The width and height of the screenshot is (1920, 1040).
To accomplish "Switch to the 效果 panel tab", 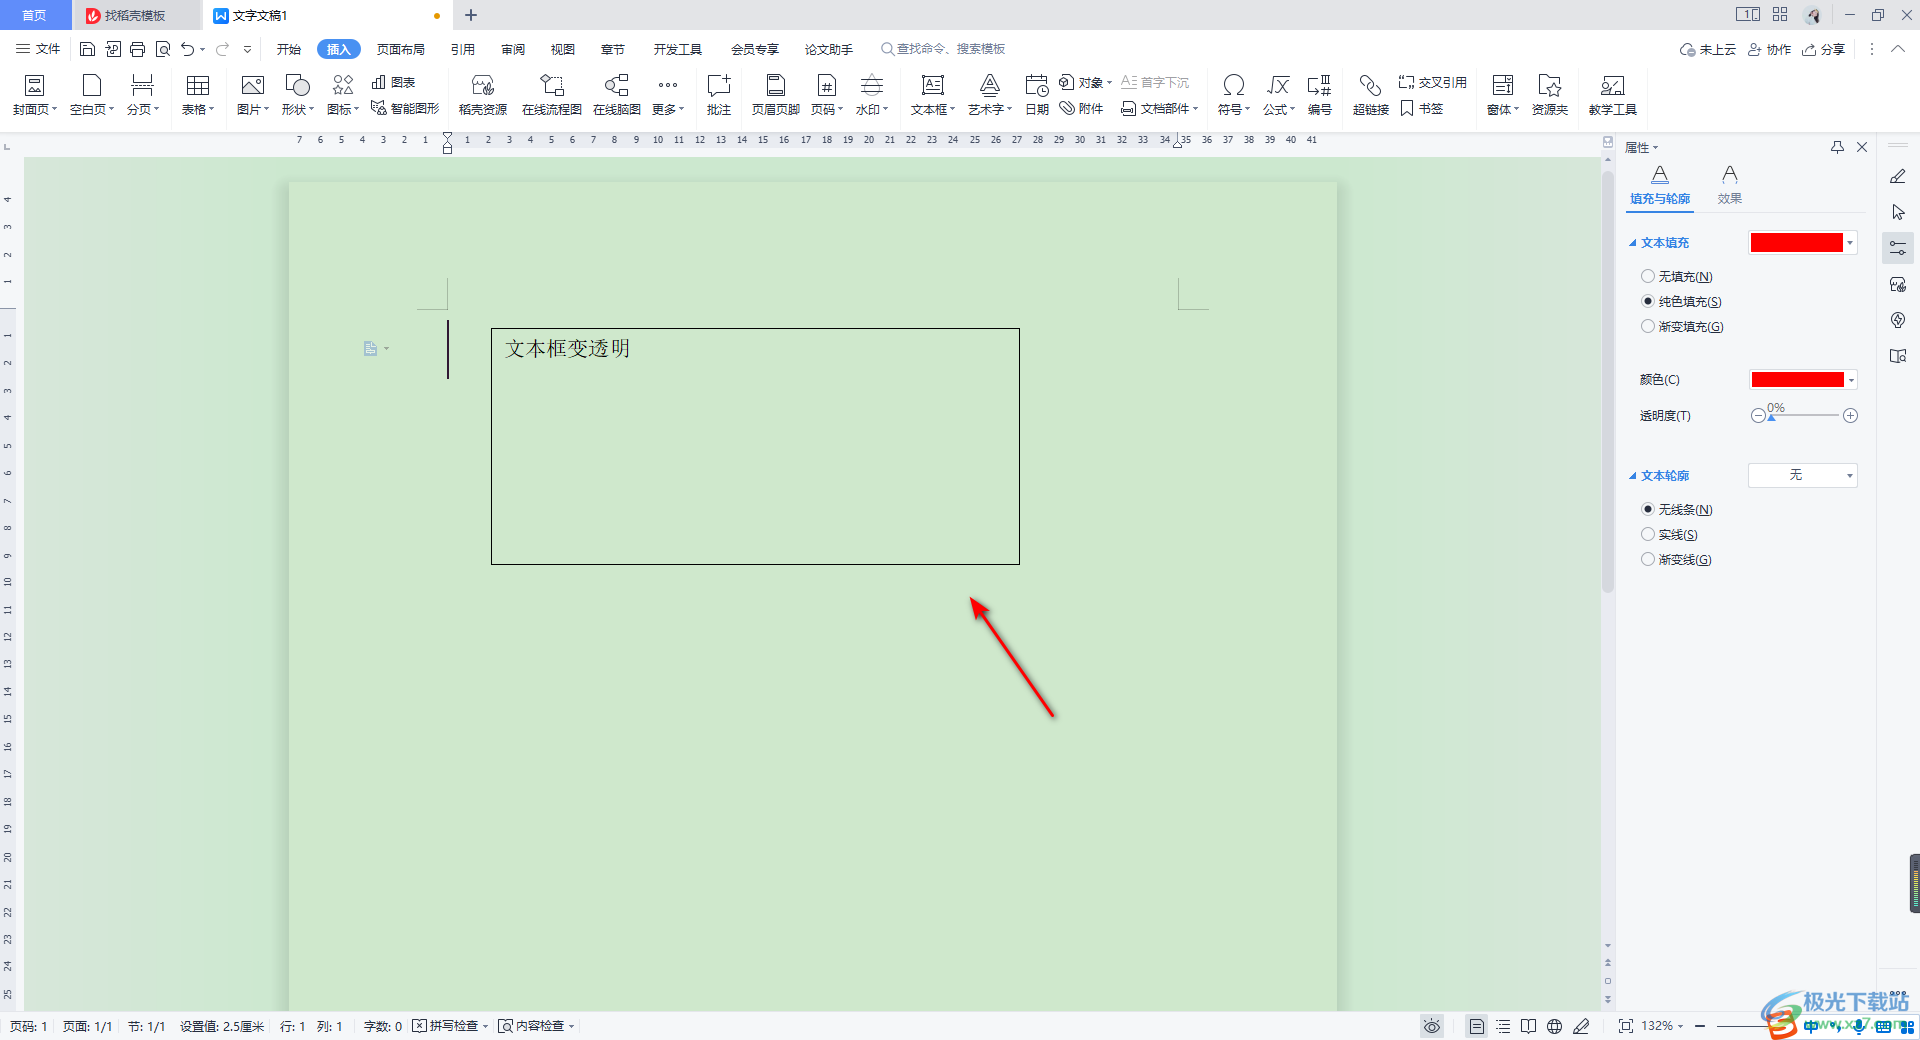I will pos(1729,183).
